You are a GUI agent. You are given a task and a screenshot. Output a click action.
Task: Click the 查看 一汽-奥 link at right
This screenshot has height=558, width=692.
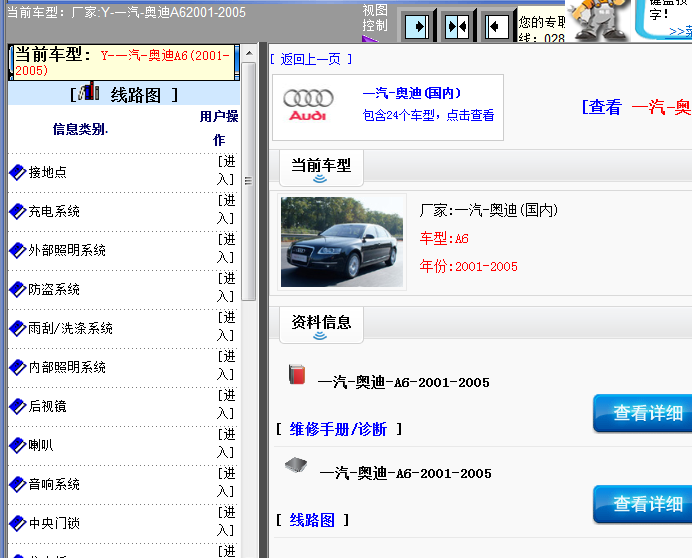pos(636,107)
